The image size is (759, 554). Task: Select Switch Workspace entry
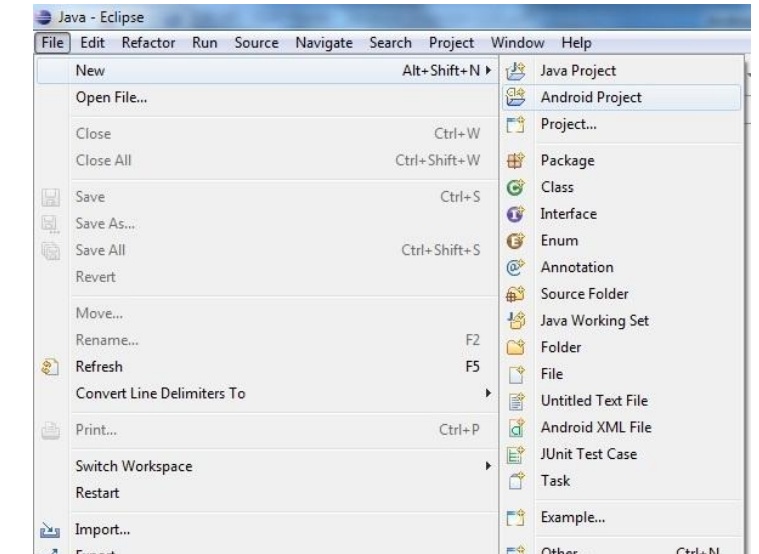point(268,466)
